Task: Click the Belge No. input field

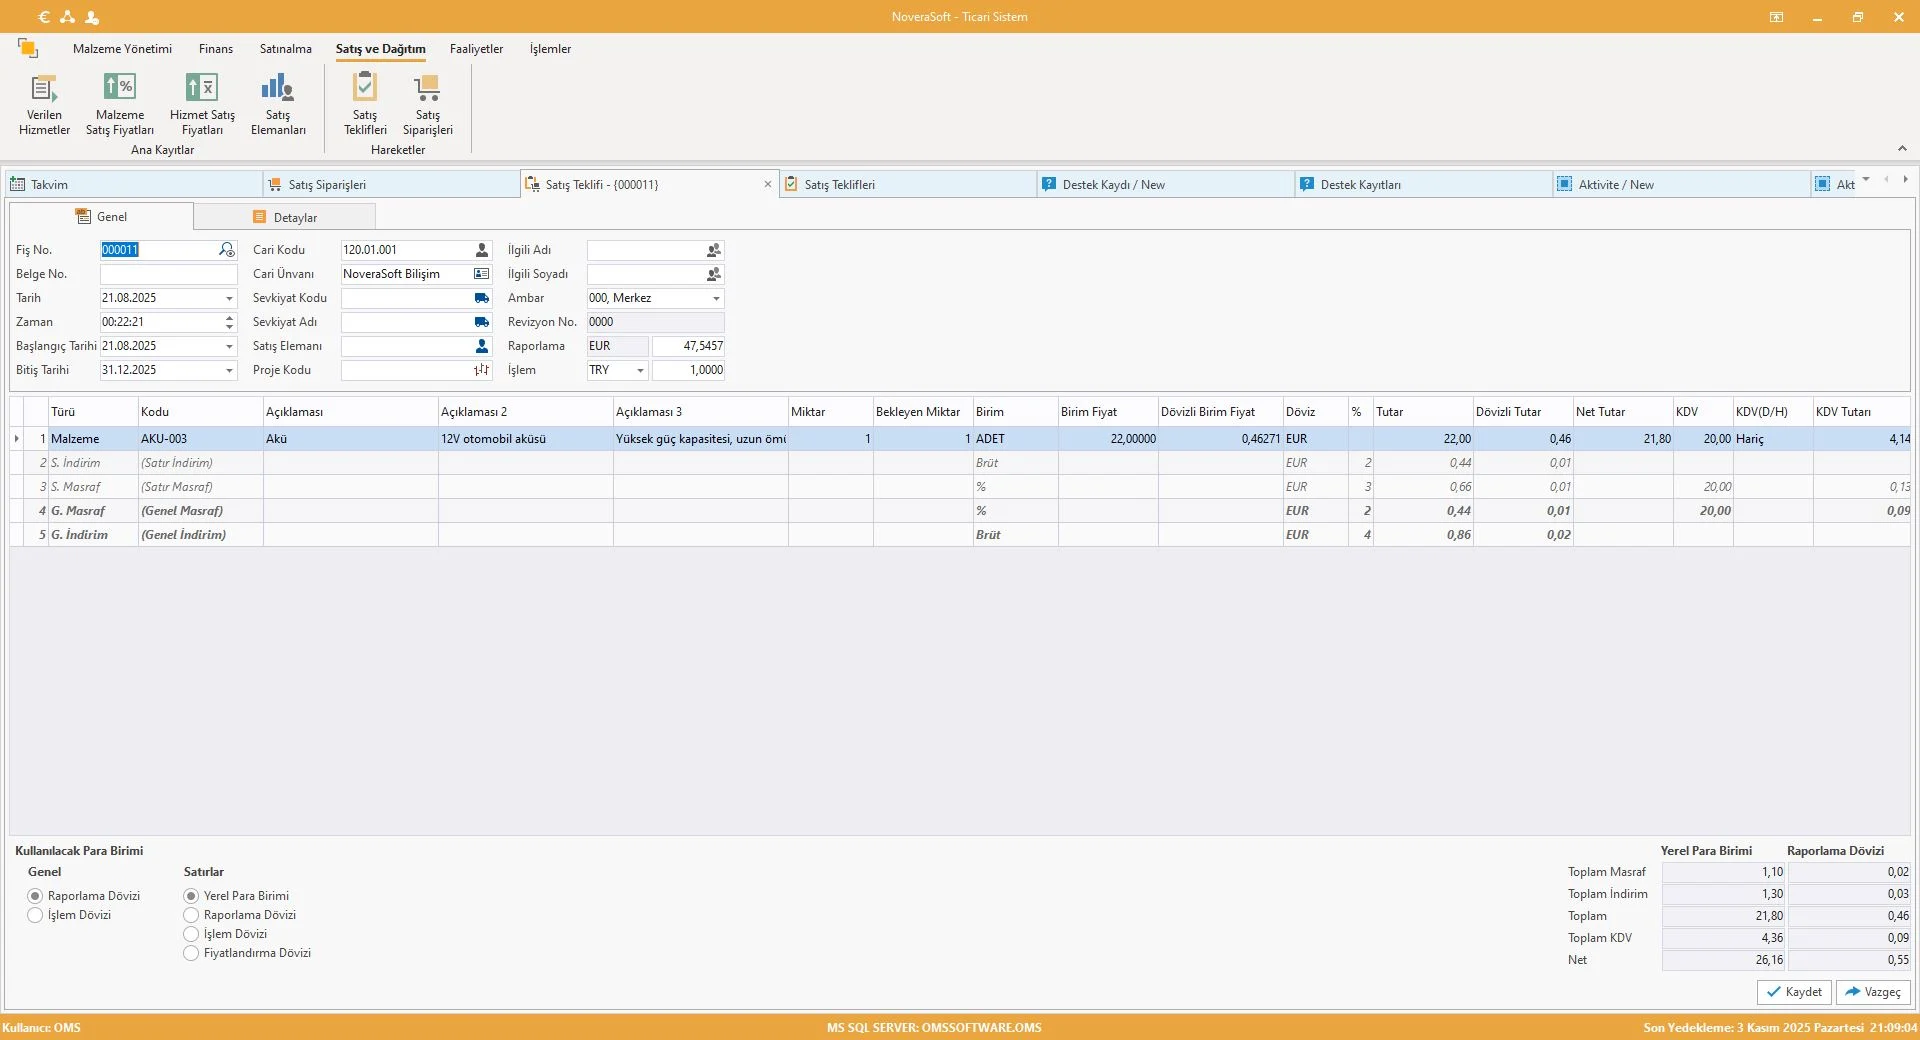Action: point(168,274)
